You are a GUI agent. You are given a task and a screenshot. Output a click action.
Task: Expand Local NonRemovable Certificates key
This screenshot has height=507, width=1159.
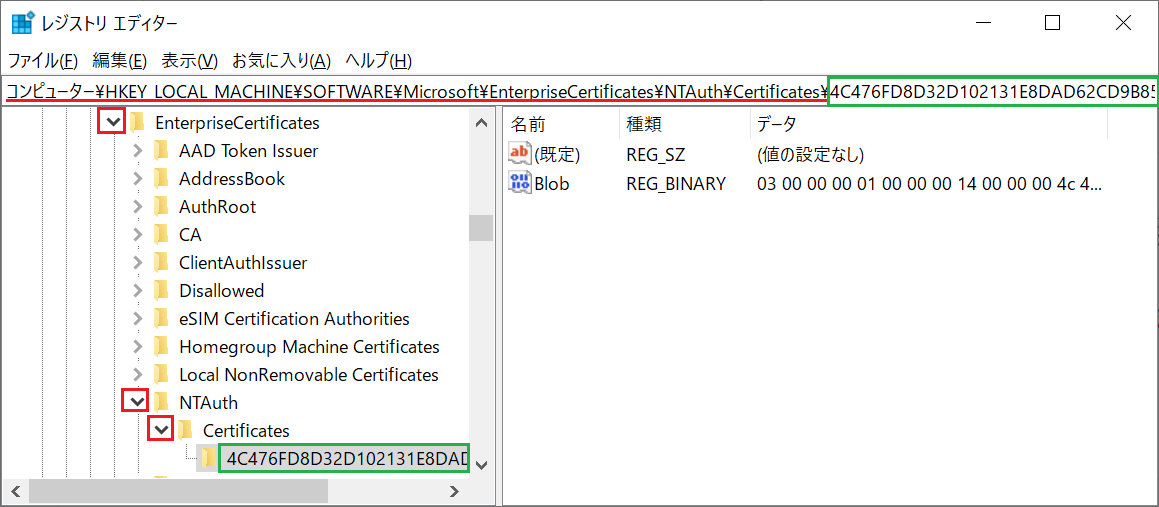click(137, 375)
